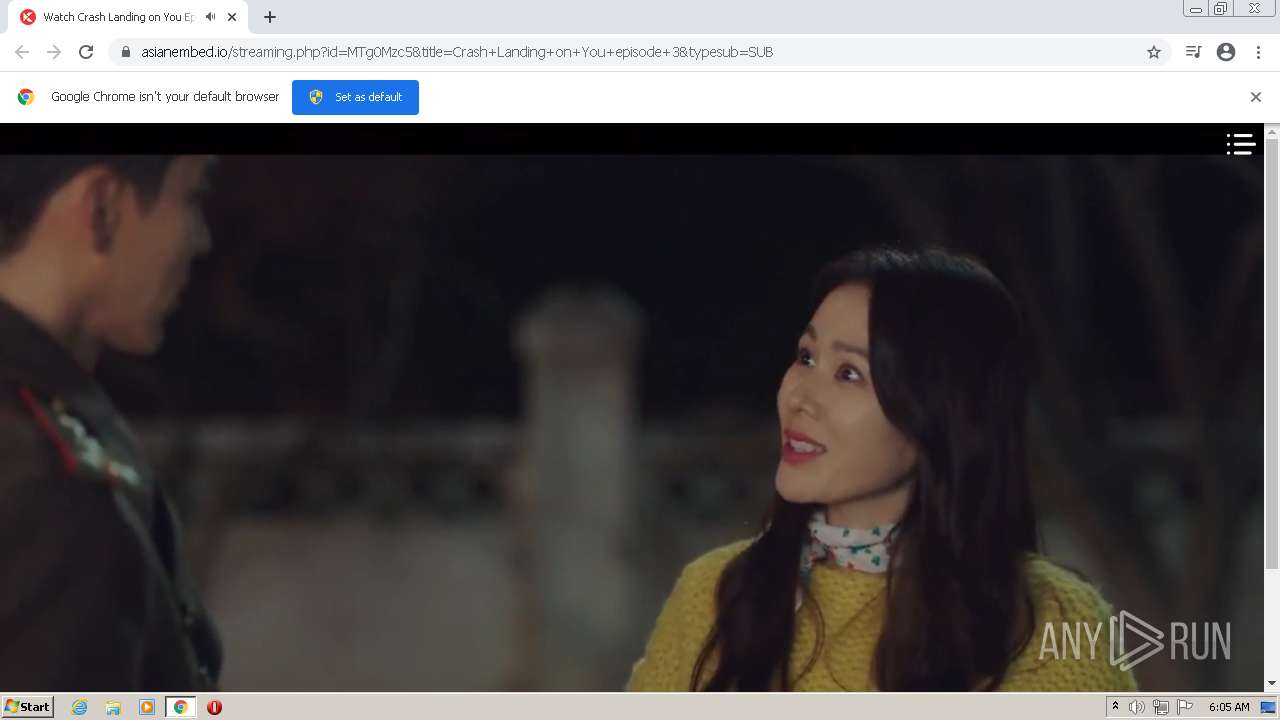The image size is (1280, 720).
Task: Open Windows Media Player from taskbar
Action: tap(147, 707)
